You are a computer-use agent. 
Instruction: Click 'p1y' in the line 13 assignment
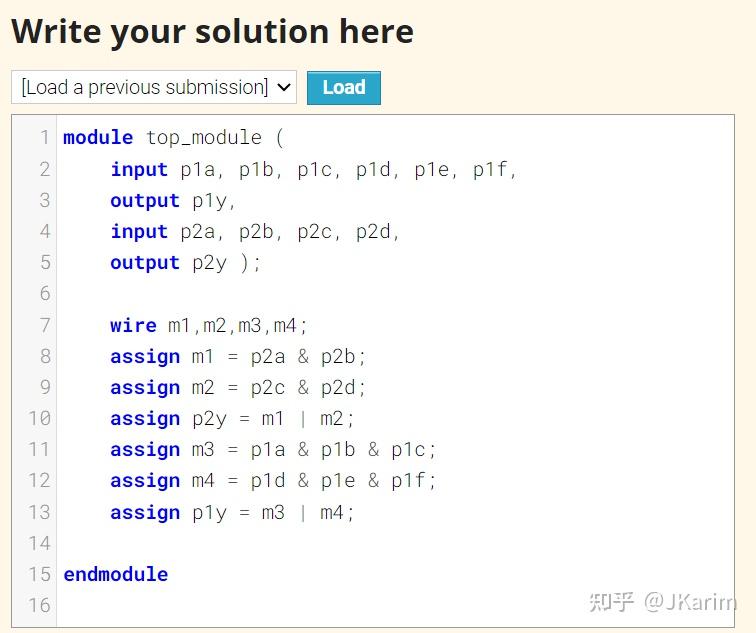click(x=210, y=512)
